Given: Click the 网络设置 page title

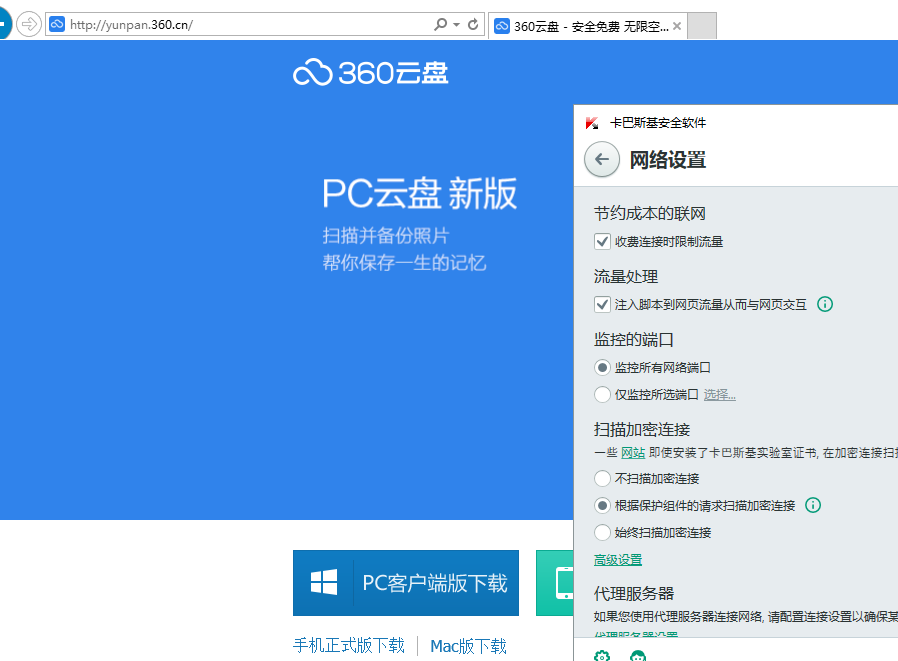Looking at the screenshot, I should tap(668, 160).
